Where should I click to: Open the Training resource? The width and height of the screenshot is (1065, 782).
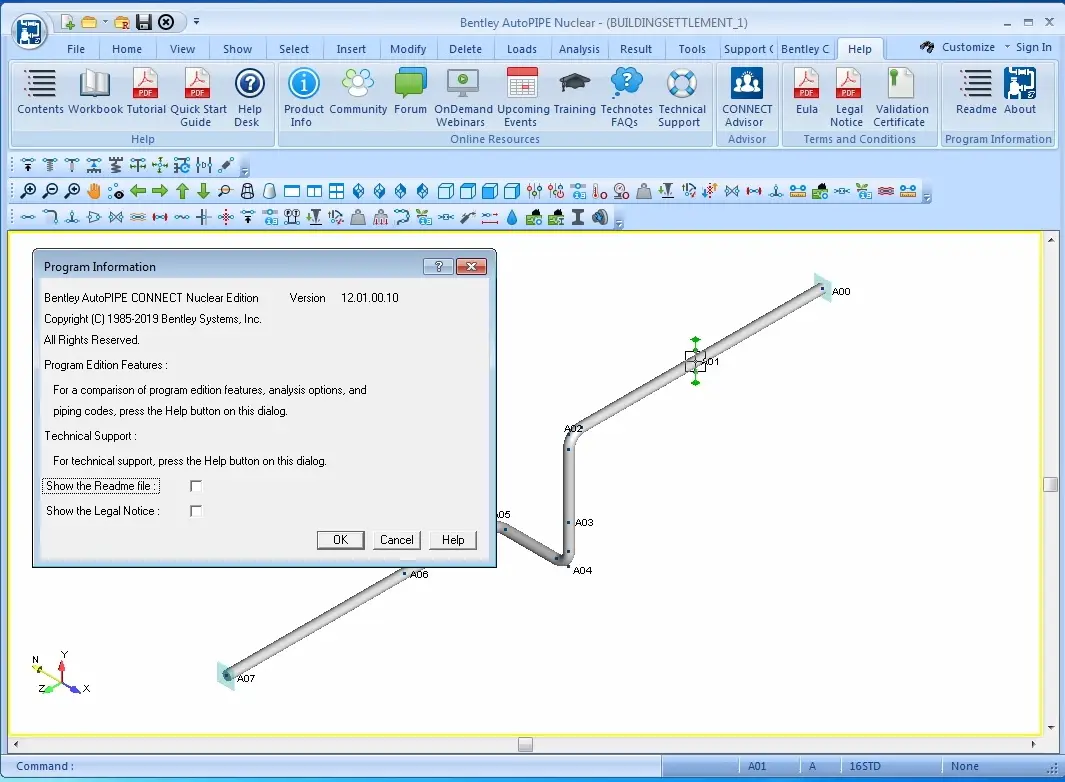click(574, 92)
